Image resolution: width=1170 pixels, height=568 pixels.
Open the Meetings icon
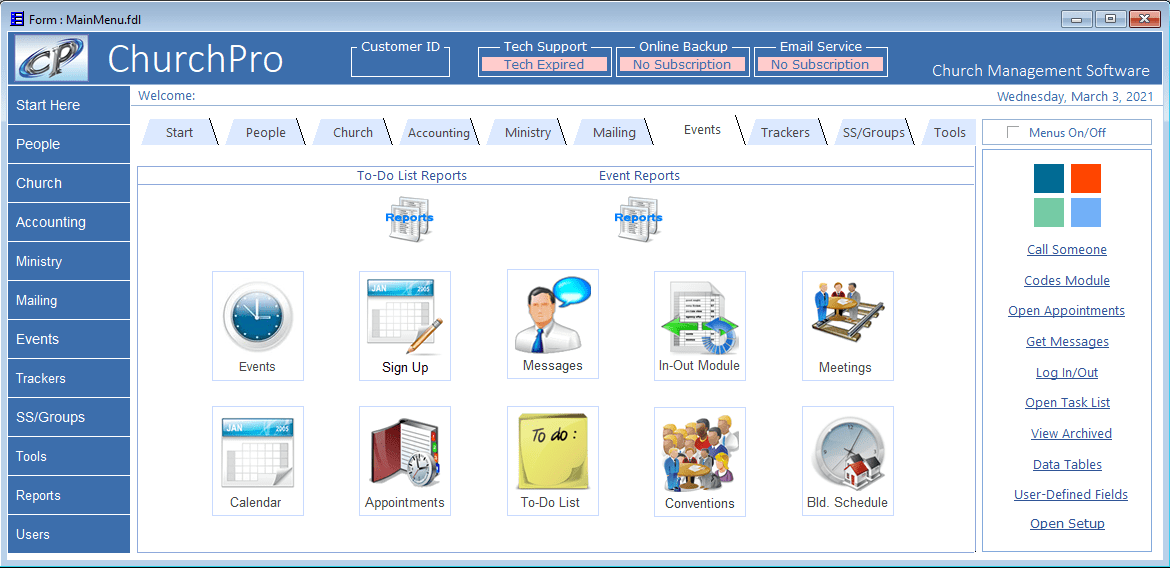(848, 326)
